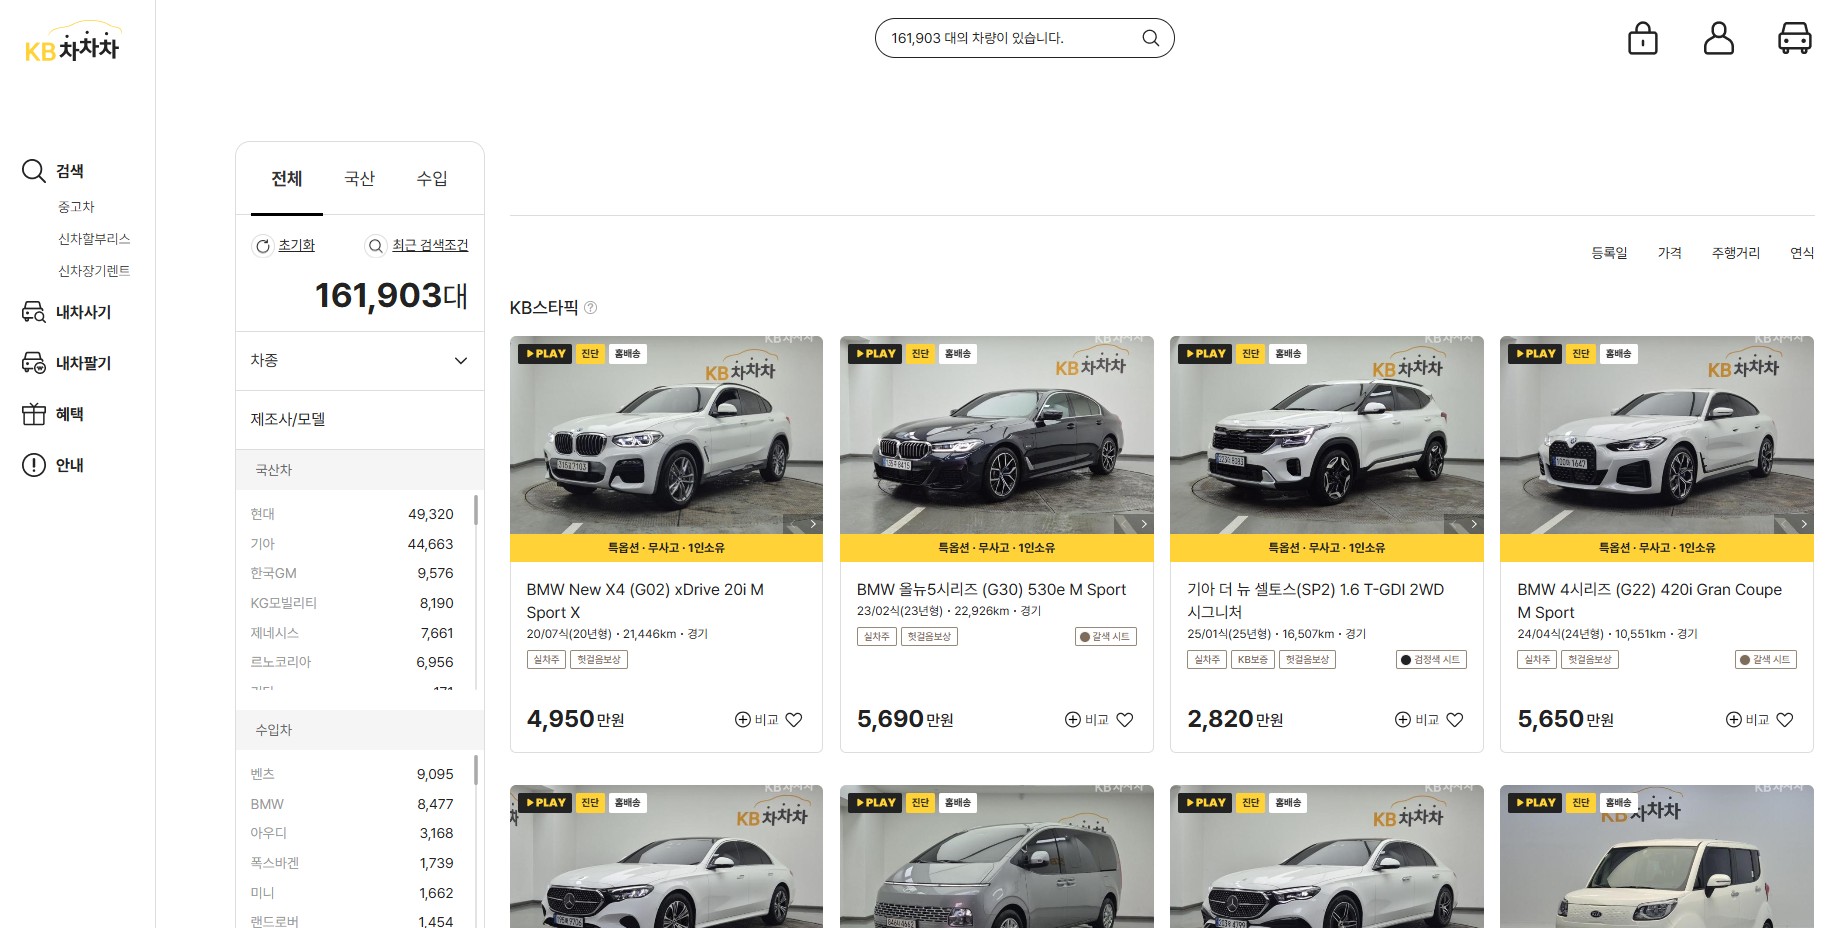Screen dimensions: 1837x928
Task: Sort listings by 연식
Action: pyautogui.click(x=1802, y=253)
